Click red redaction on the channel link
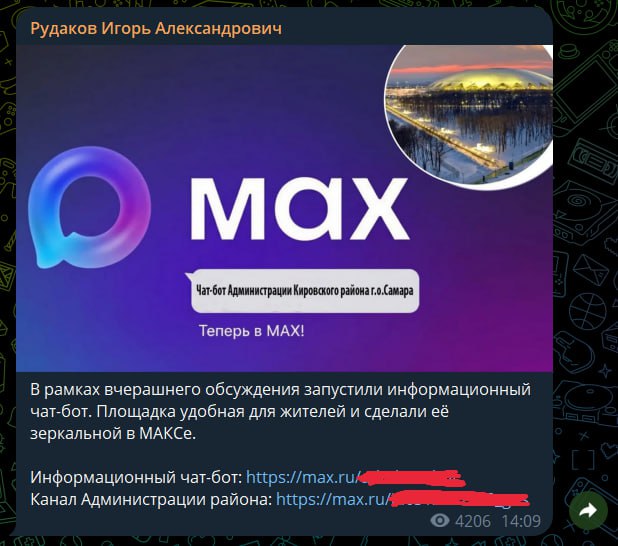 459,499
